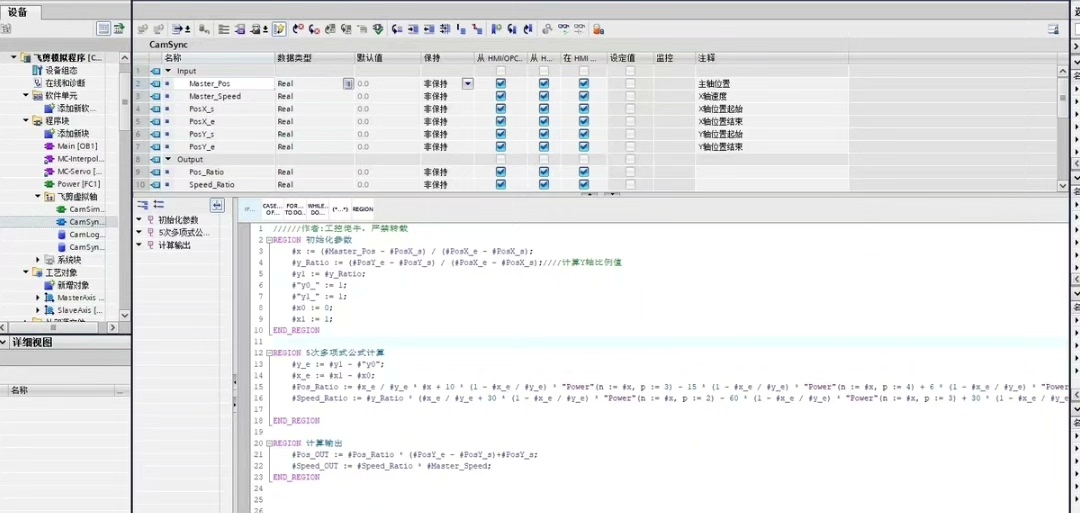Click the list rows icon in the editor toolbar
The height and width of the screenshot is (513, 1080).
pyautogui.click(x=224, y=29)
